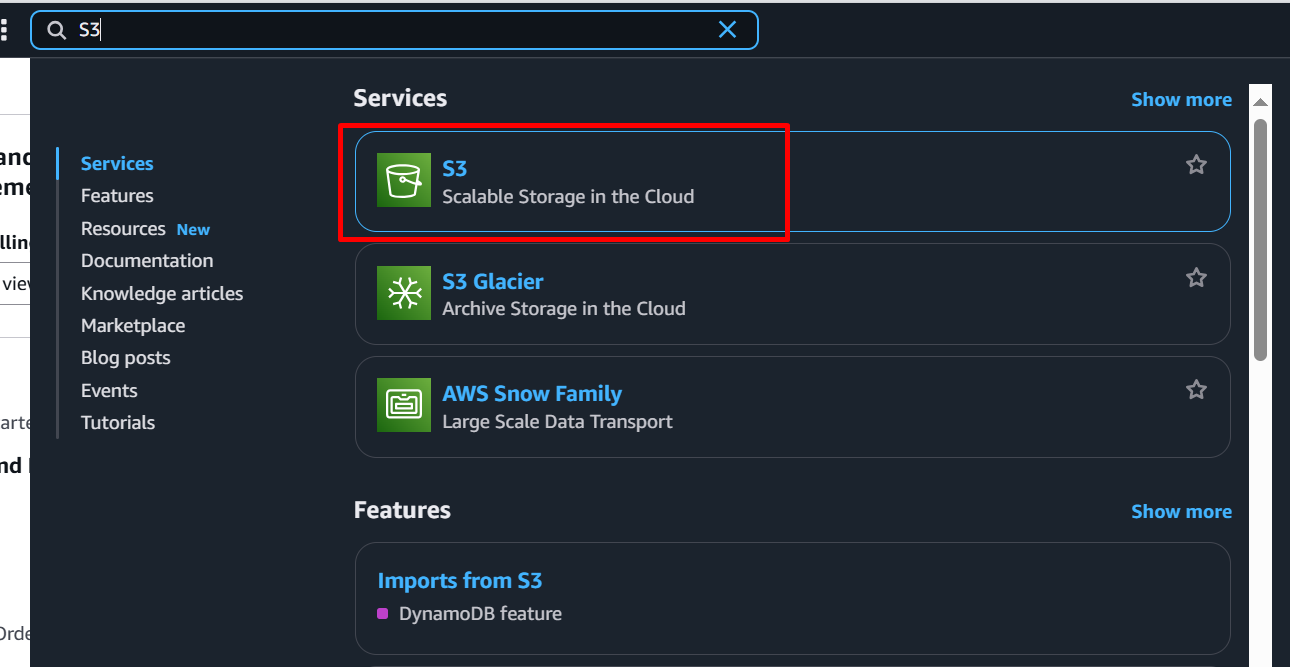Screen dimensions: 1290x667
Task: Clear the search field with the X
Action: coord(727,30)
